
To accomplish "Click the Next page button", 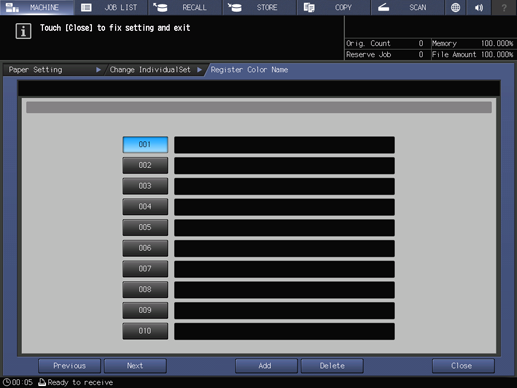I will point(135,366).
